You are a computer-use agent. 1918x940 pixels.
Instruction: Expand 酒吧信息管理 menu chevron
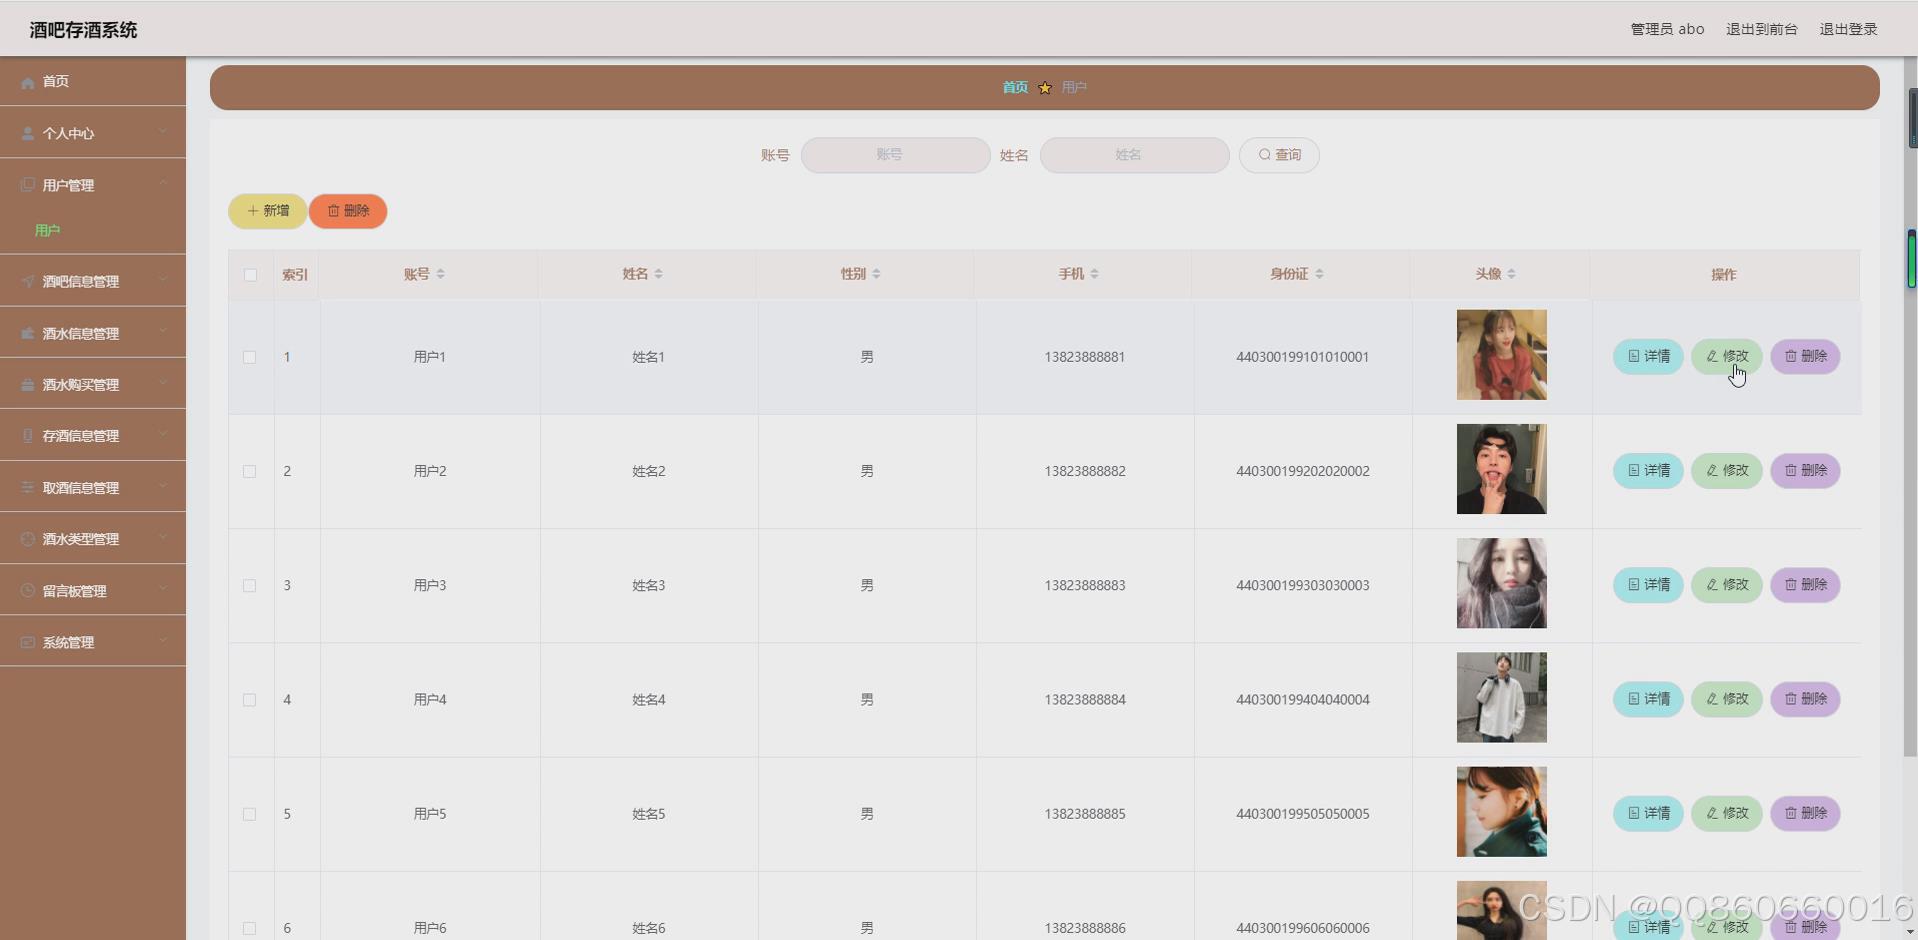[x=162, y=279]
